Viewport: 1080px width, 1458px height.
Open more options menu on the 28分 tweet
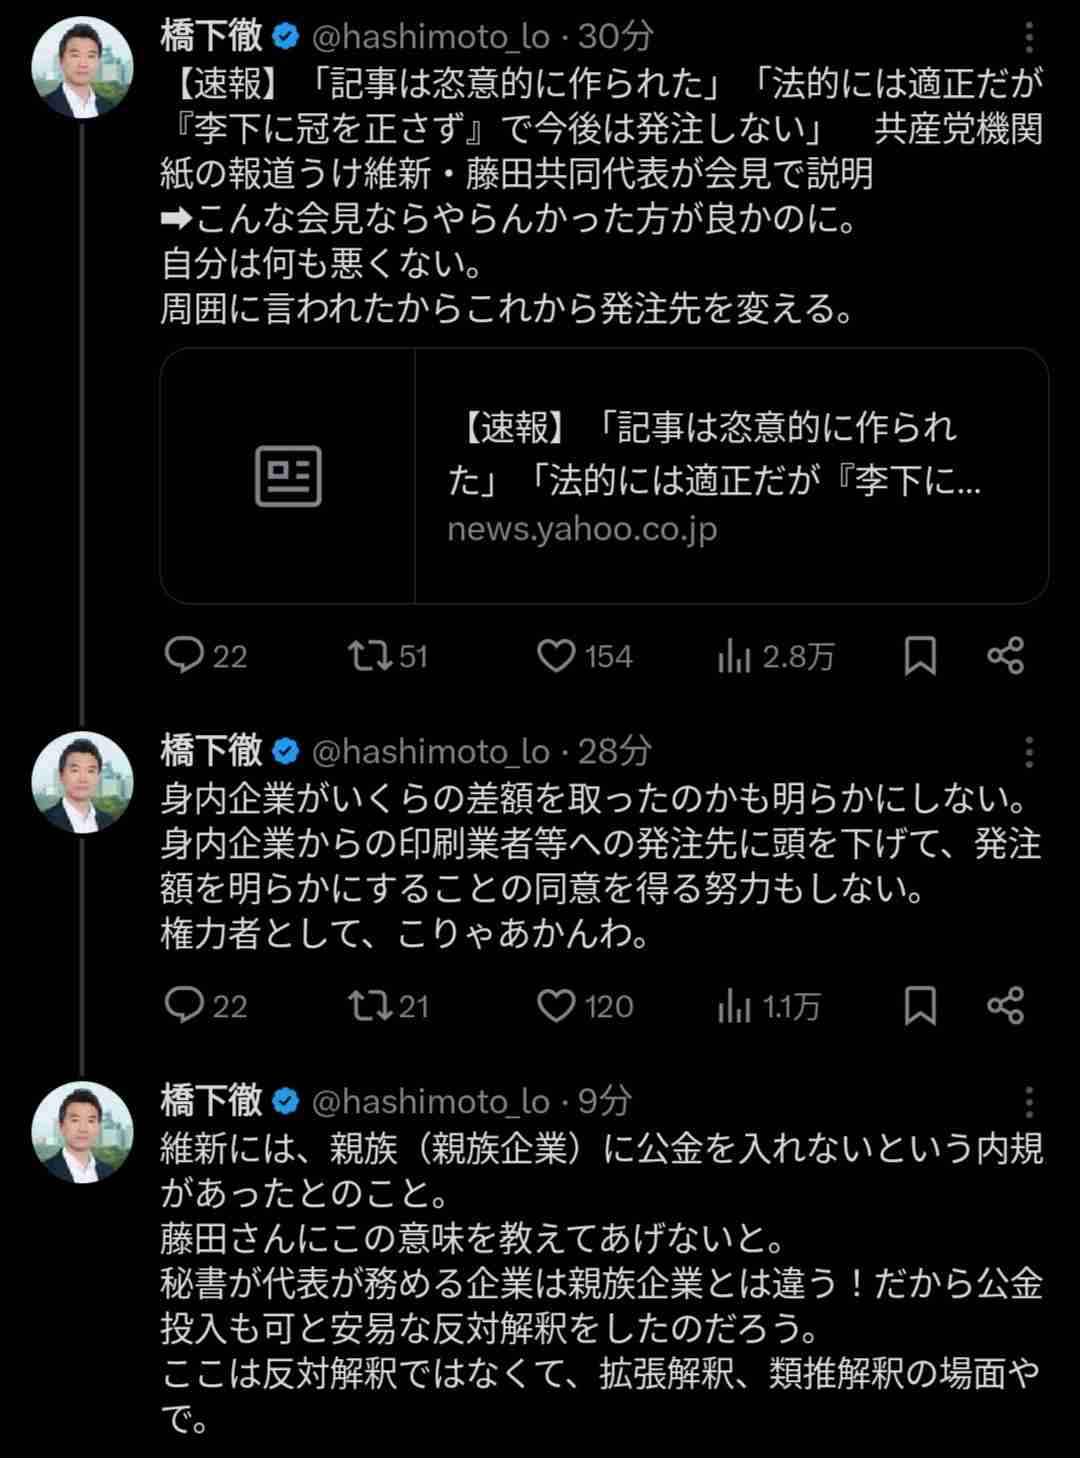1029,752
